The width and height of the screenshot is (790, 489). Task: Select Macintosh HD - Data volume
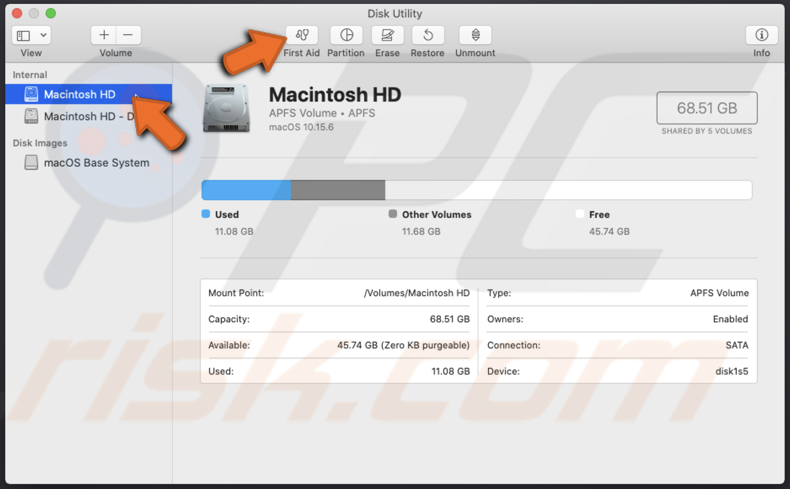tap(90, 117)
